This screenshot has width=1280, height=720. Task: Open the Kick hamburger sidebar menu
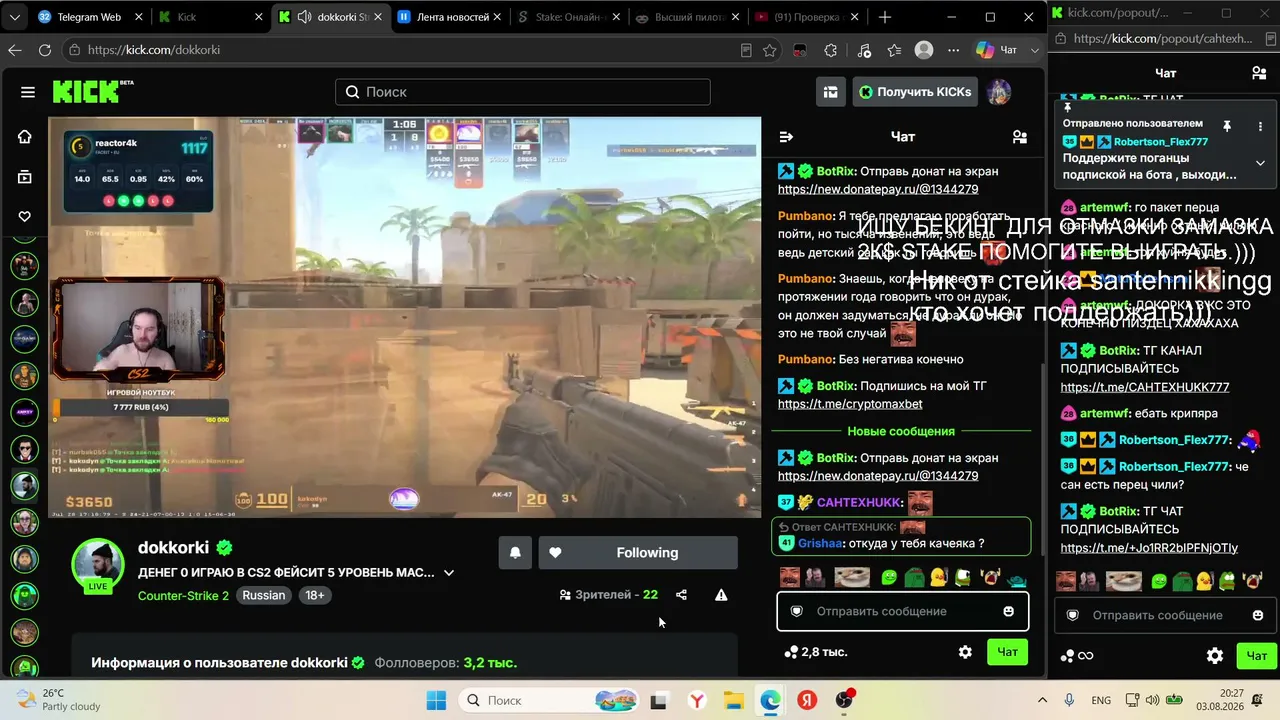pos(28,92)
